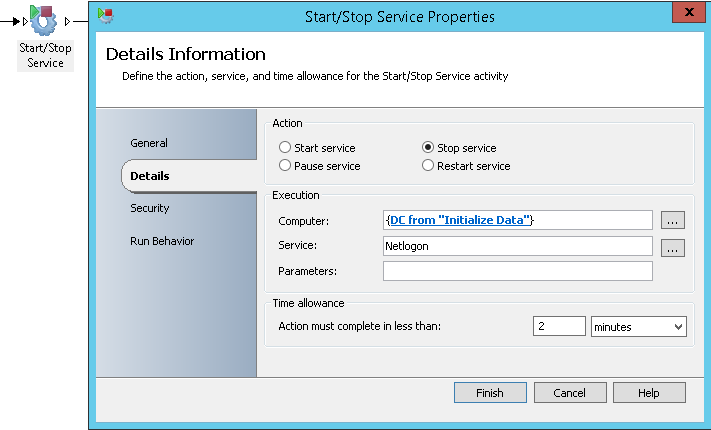Click the time allowance value field
This screenshot has width=711, height=430.
pyautogui.click(x=559, y=326)
